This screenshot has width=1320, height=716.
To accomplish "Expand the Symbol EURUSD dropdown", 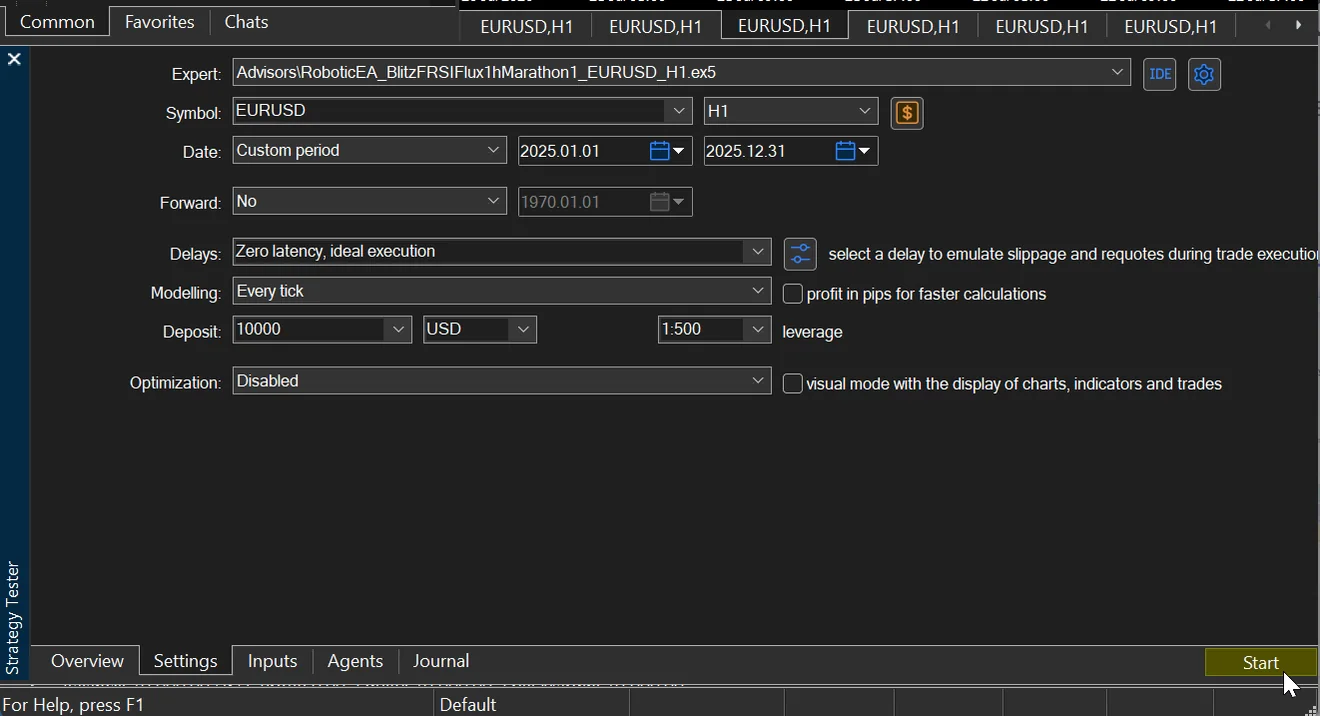I will 678,111.
